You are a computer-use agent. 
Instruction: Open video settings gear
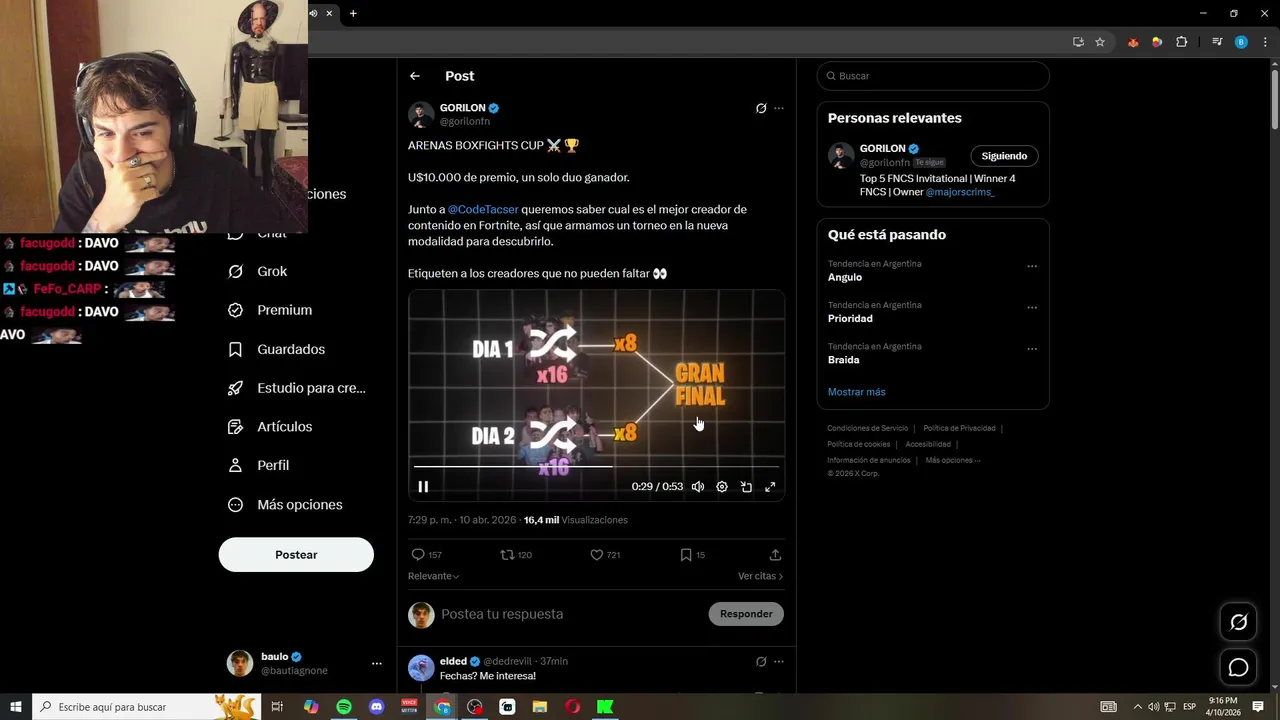pos(722,487)
